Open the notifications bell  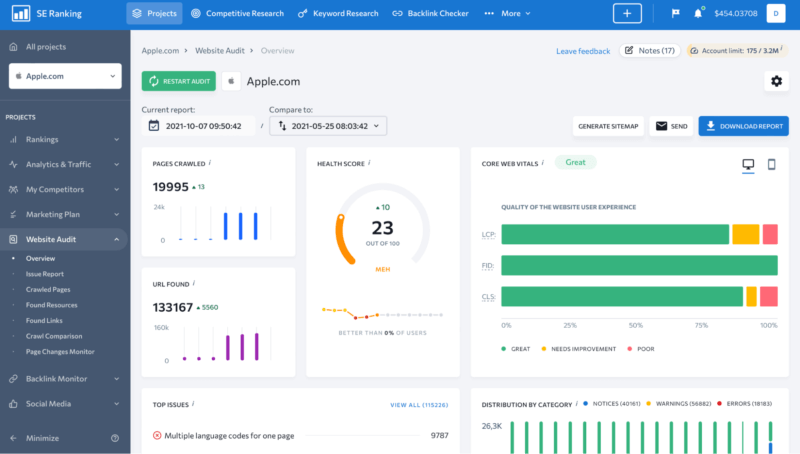click(x=698, y=14)
